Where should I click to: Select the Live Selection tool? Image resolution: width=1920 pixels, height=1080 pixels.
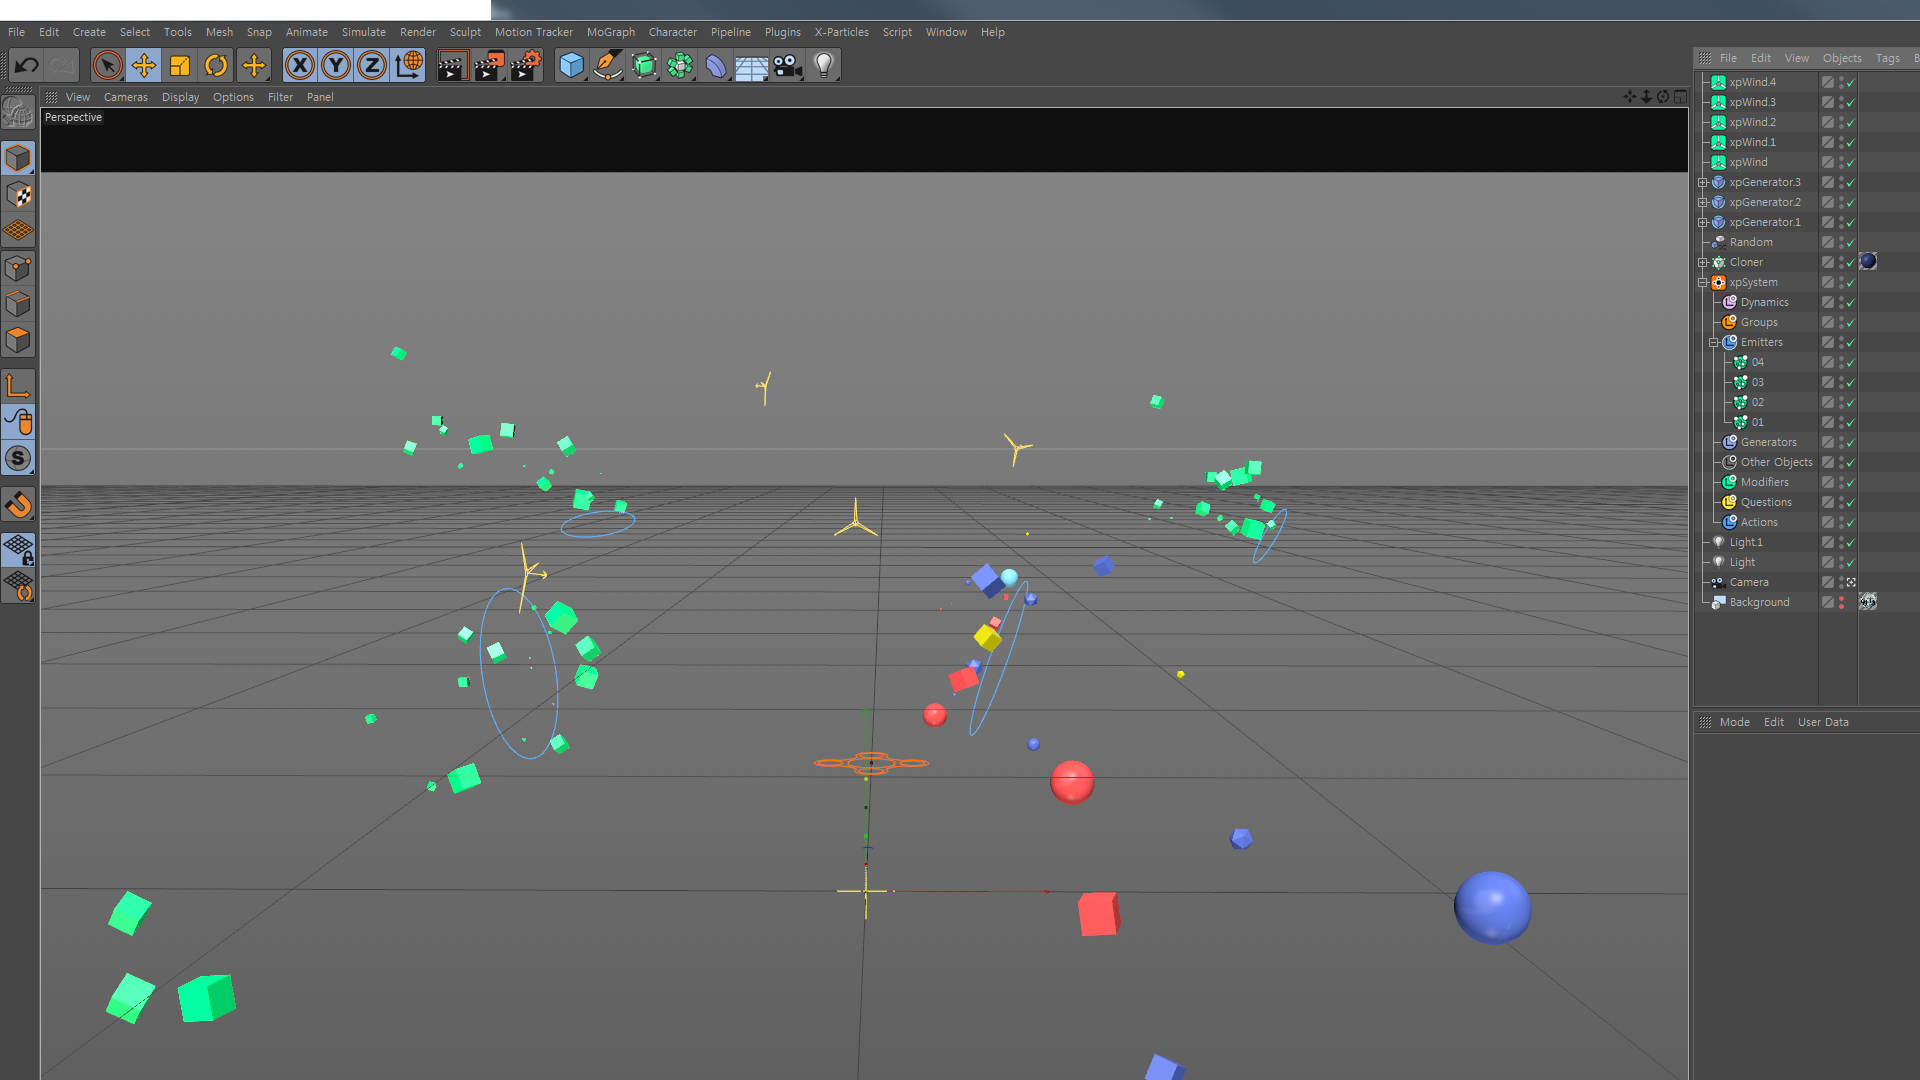coord(107,66)
